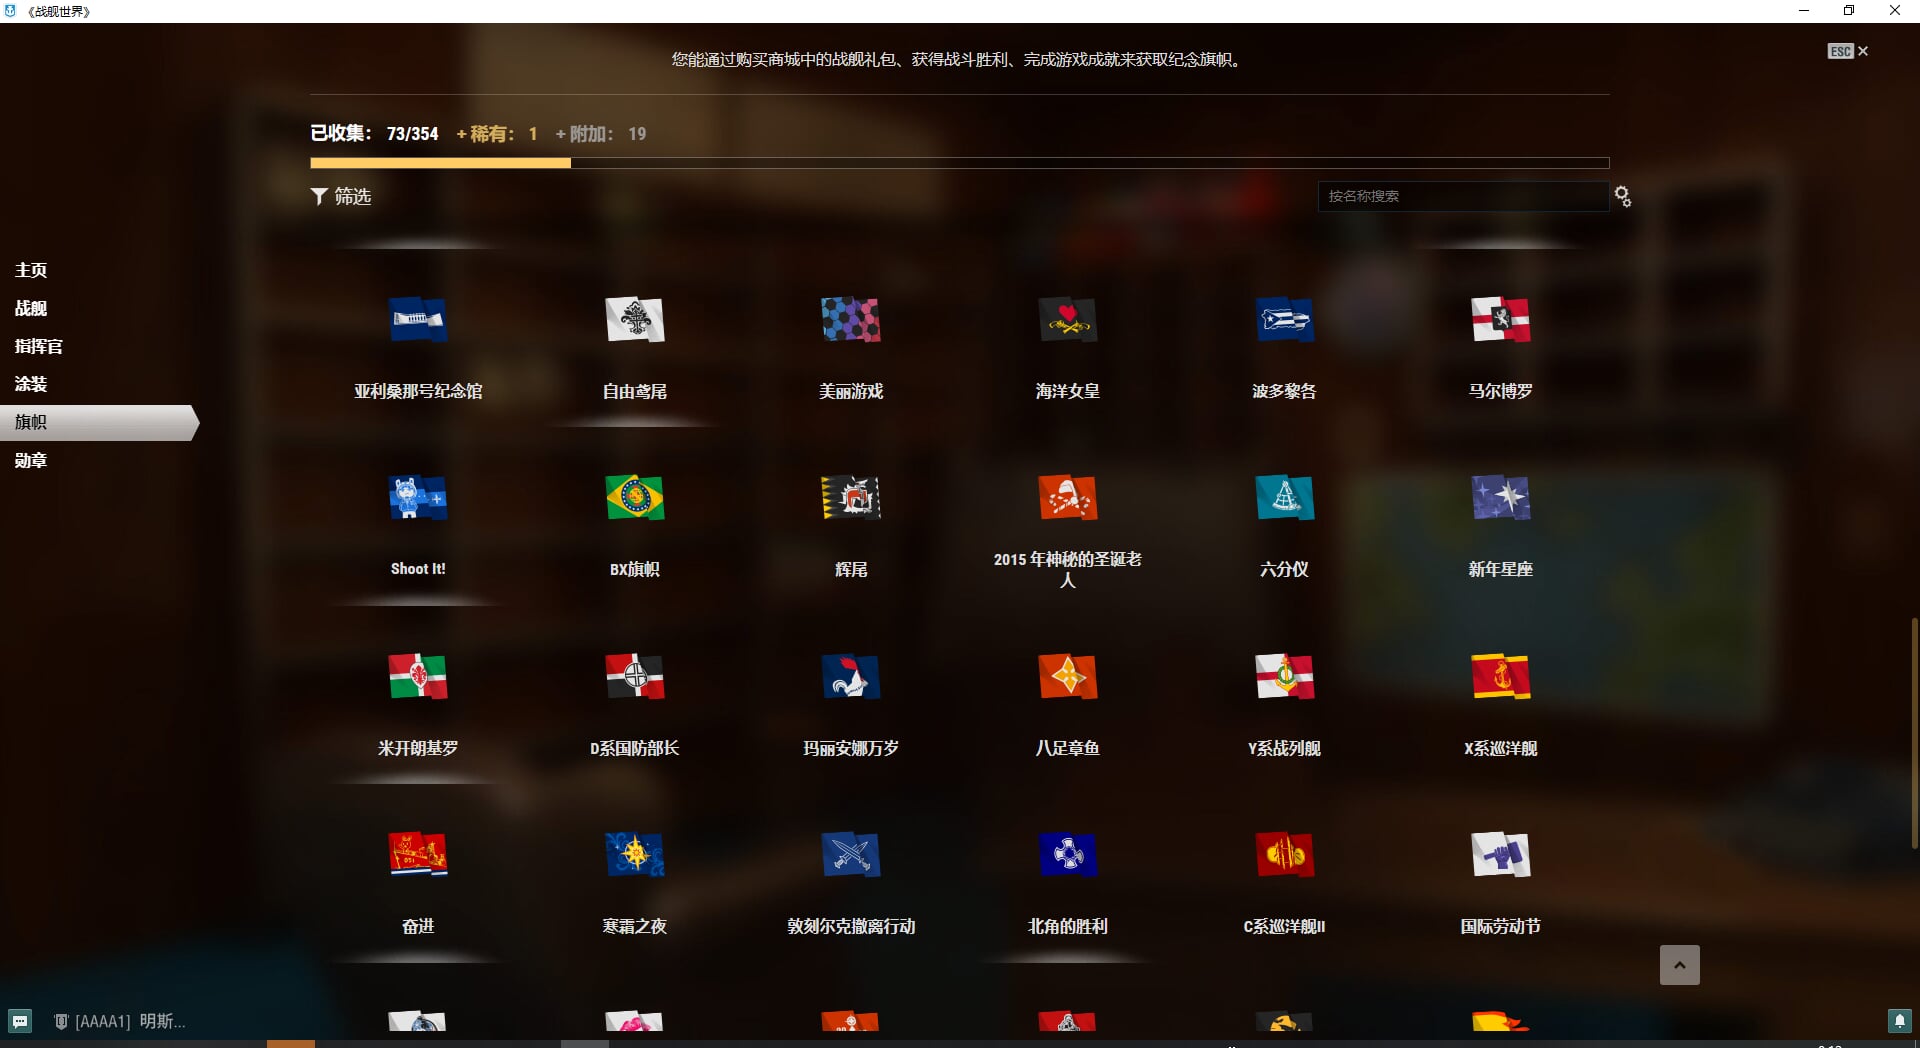1920x1048 pixels.
Task: Select the 敦刻尔克撤离行动 crossed swords flag
Action: 851,855
